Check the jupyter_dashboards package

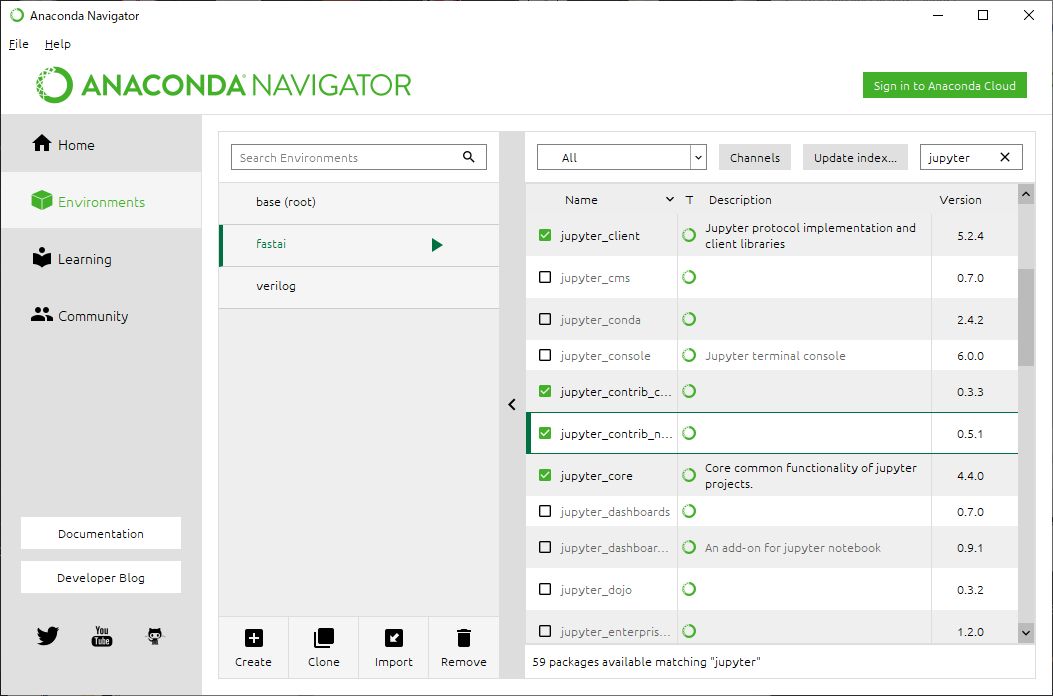545,511
